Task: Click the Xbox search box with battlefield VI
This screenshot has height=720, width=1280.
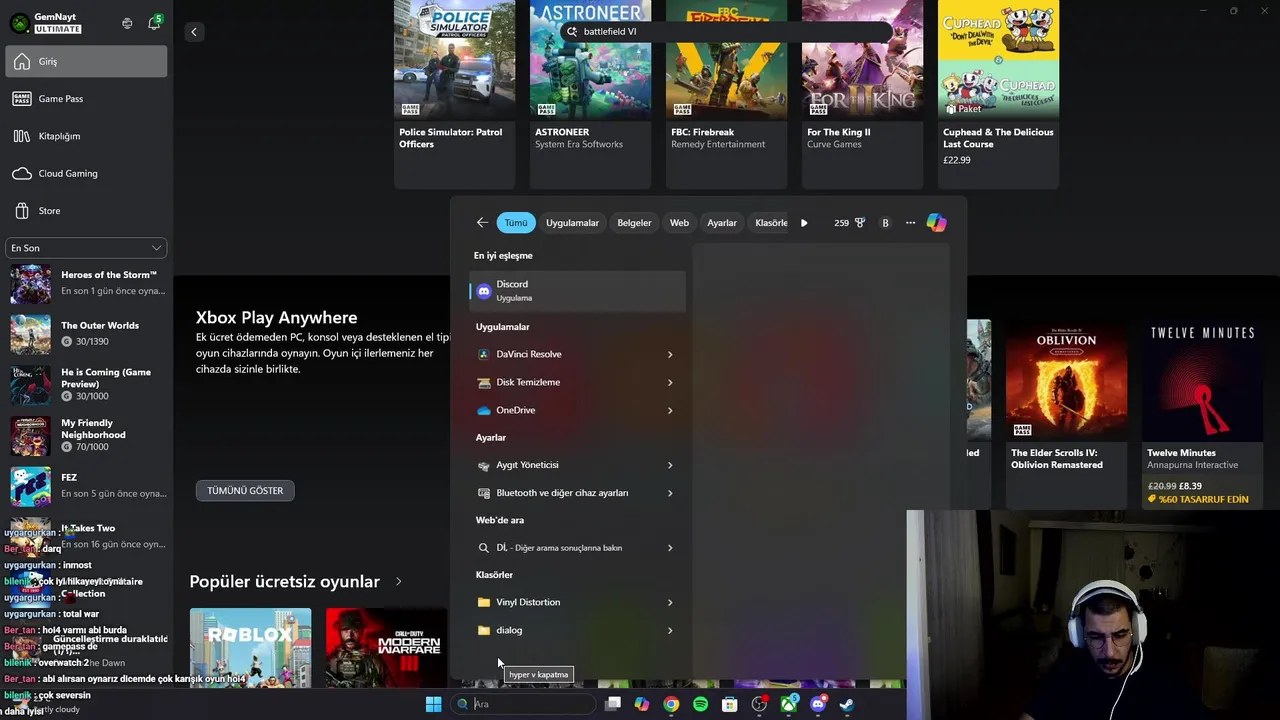Action: coord(726,32)
